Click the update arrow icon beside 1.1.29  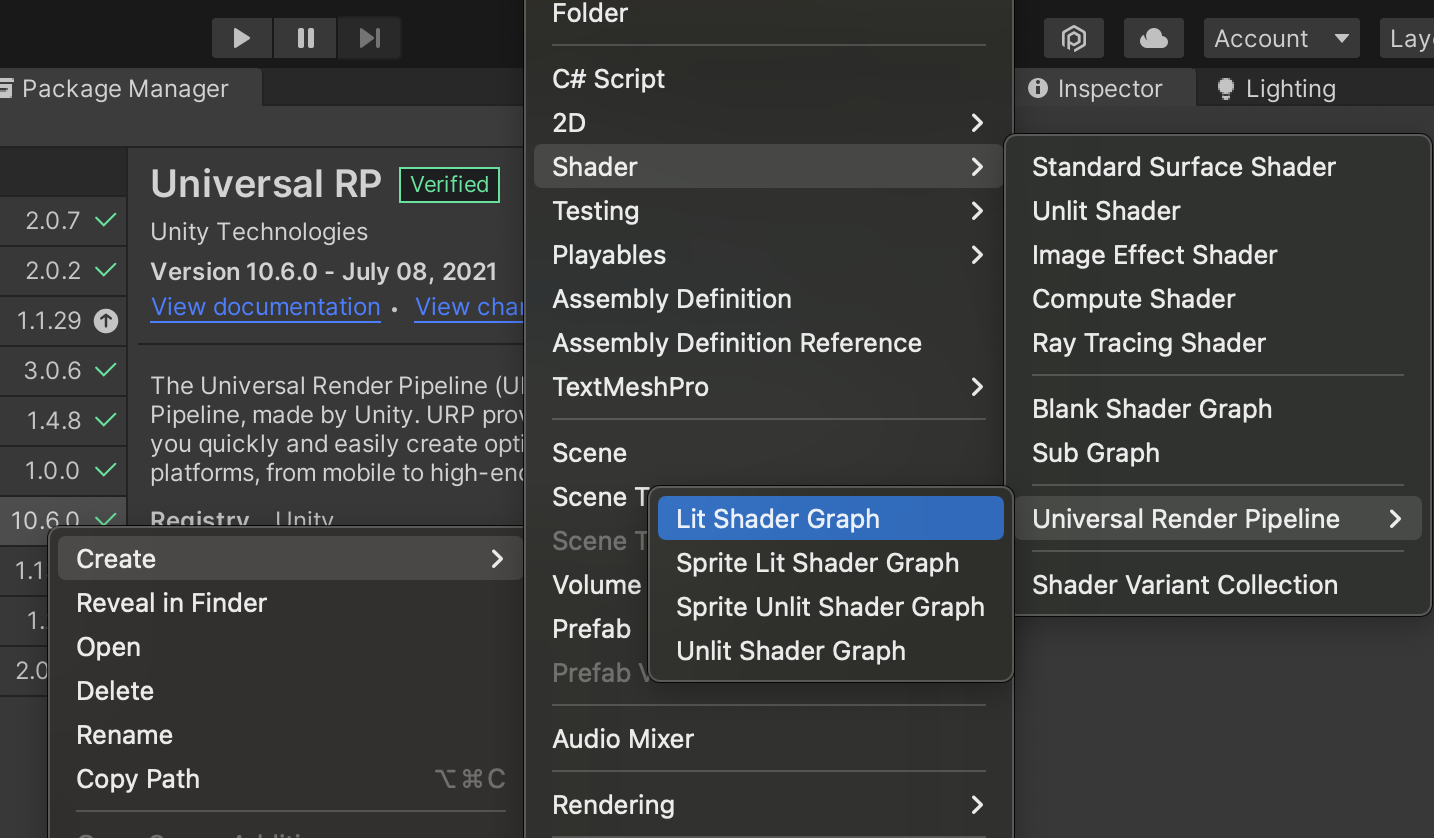[105, 321]
